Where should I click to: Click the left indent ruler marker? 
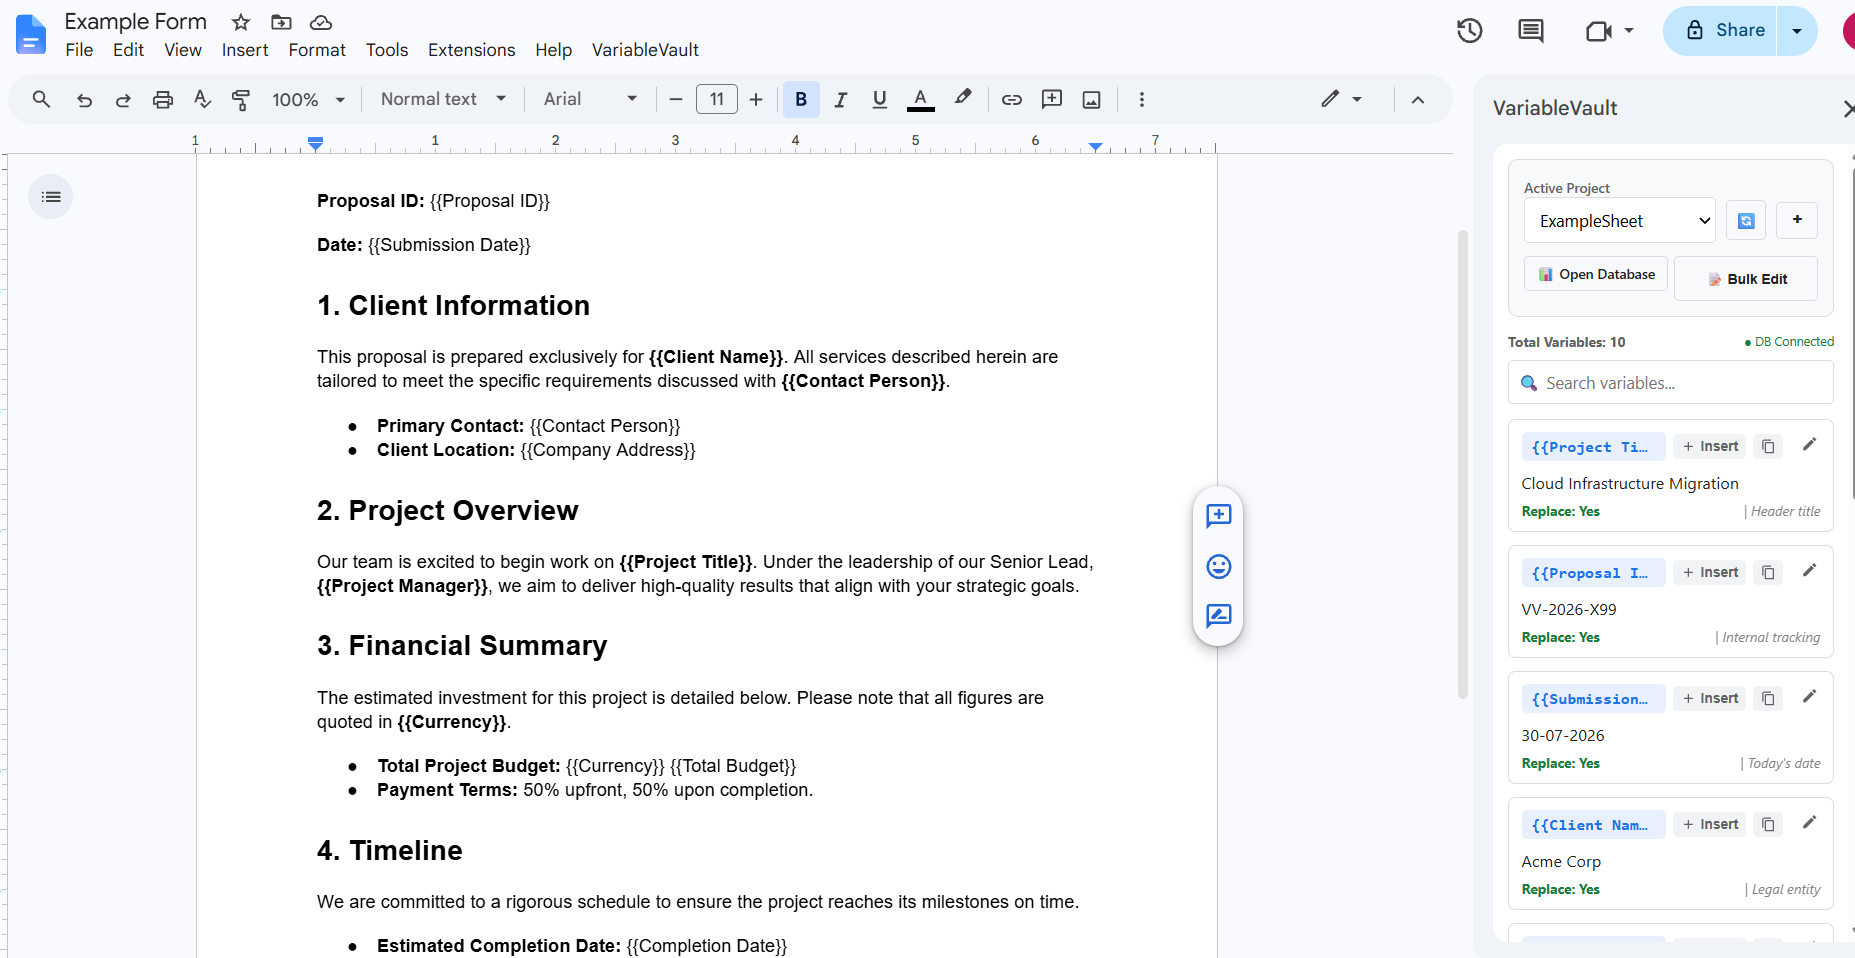(x=315, y=144)
